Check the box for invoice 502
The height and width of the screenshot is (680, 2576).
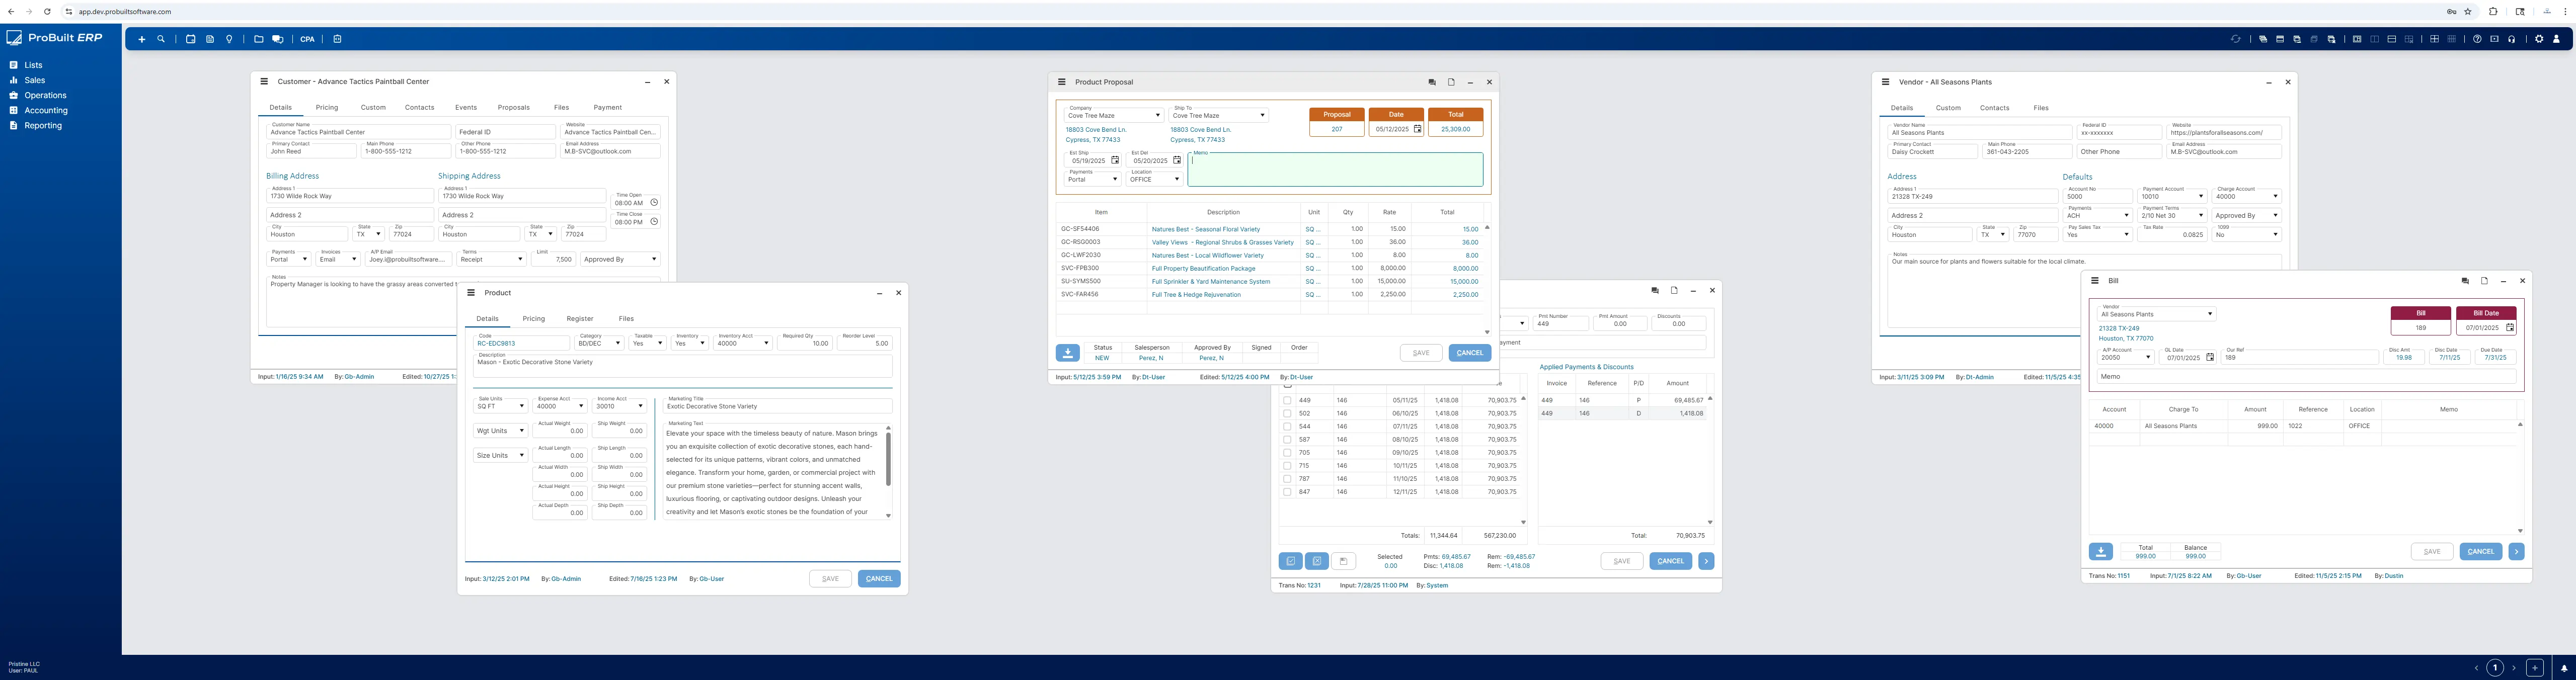pos(1287,413)
